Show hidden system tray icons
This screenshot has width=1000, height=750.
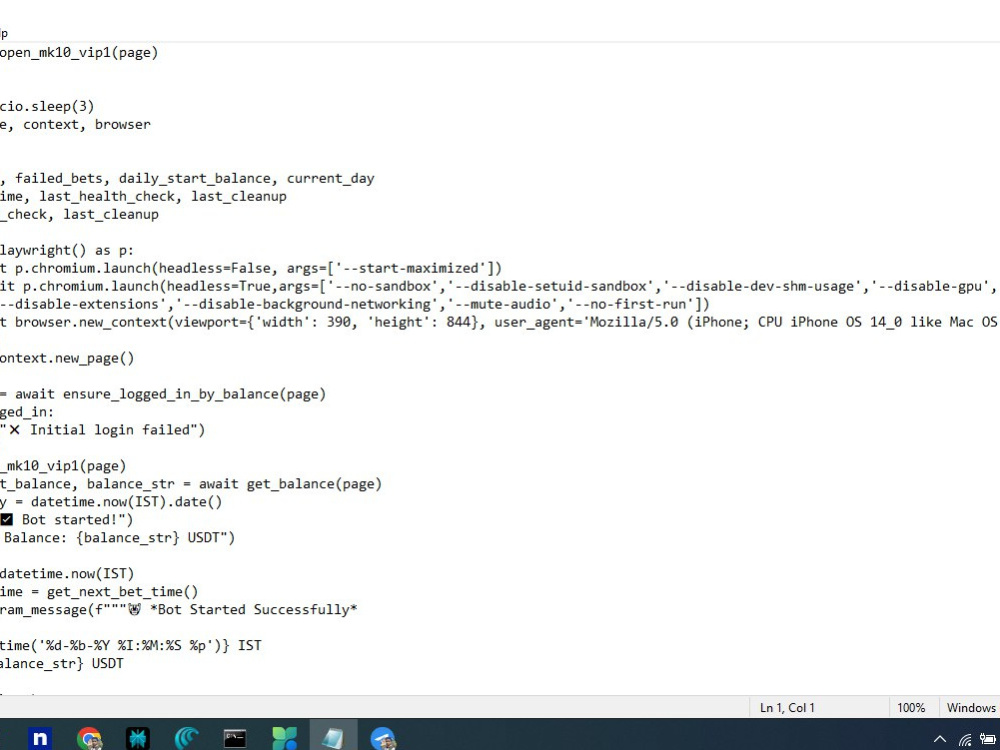coord(939,739)
